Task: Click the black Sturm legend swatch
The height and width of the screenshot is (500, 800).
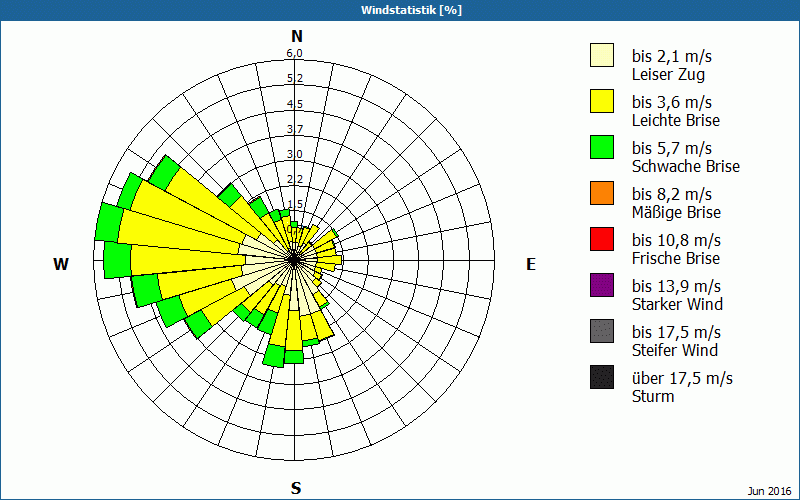Action: click(602, 377)
